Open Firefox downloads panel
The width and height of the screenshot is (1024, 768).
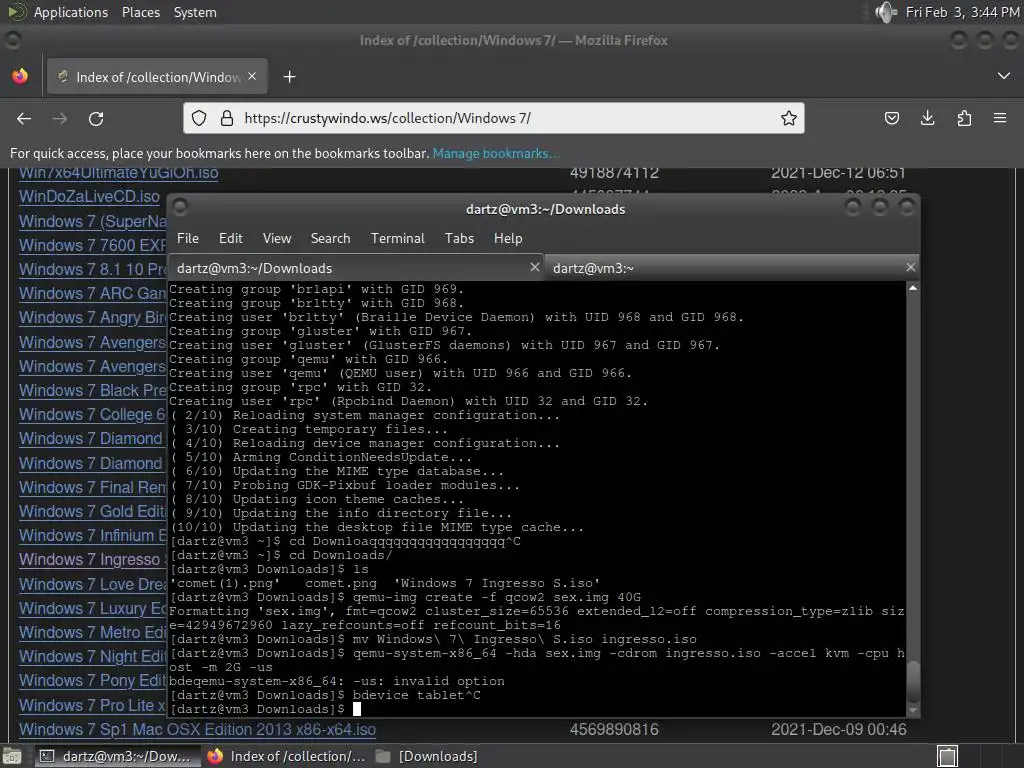(x=927, y=118)
